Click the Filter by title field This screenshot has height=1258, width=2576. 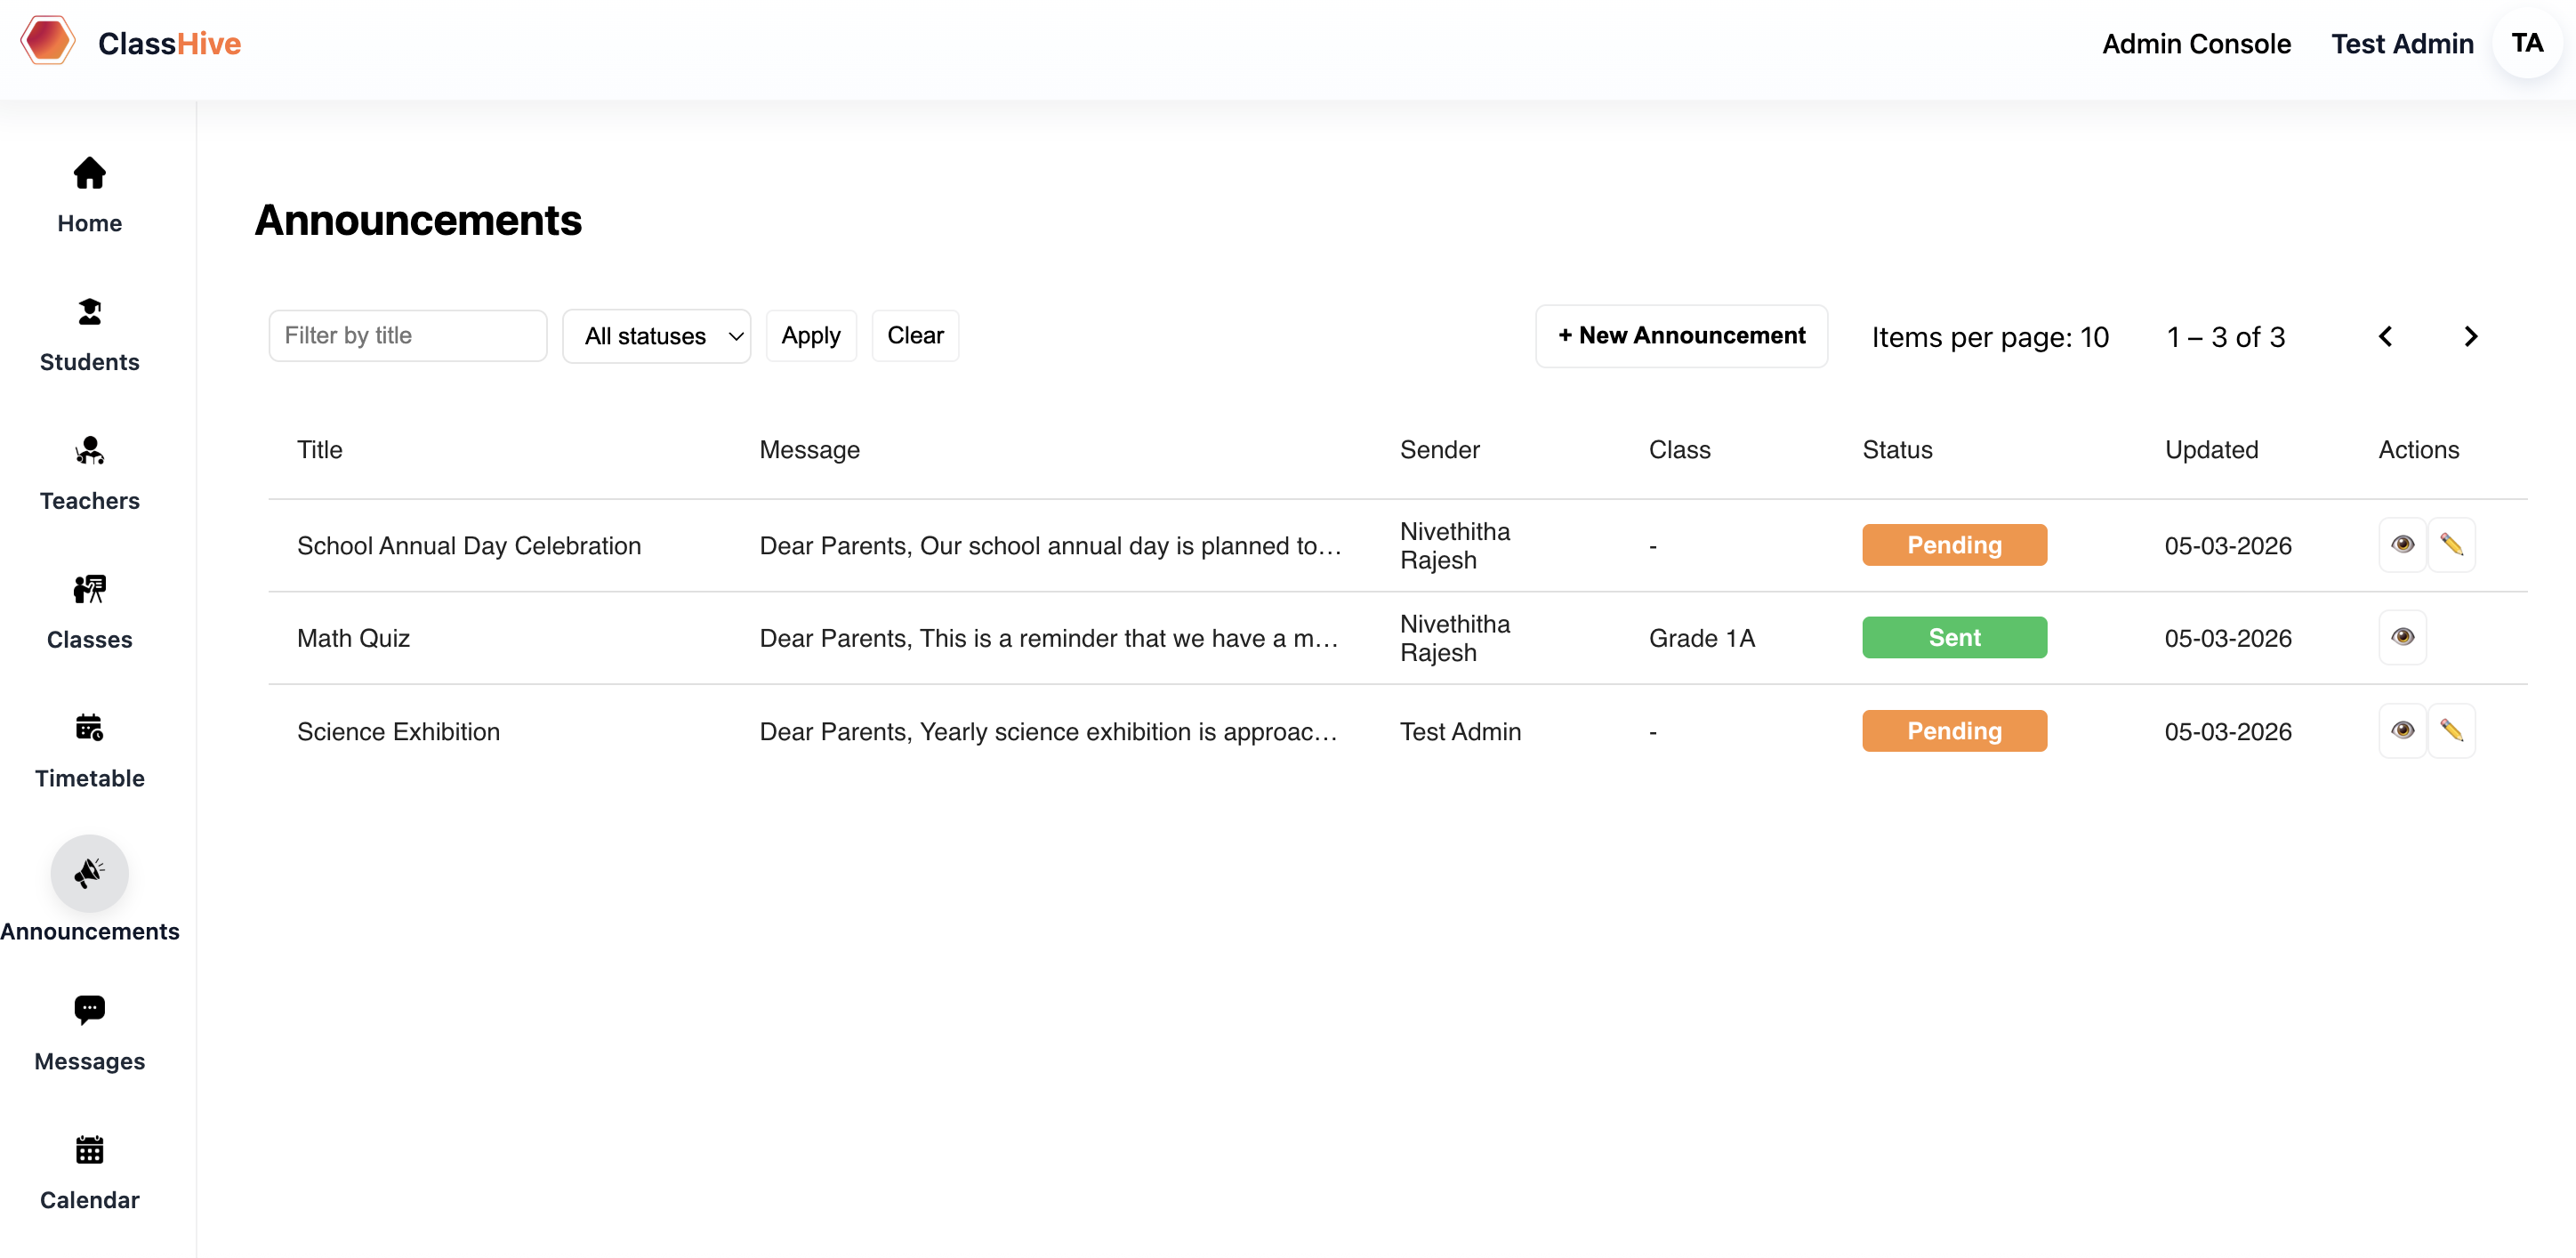408,335
